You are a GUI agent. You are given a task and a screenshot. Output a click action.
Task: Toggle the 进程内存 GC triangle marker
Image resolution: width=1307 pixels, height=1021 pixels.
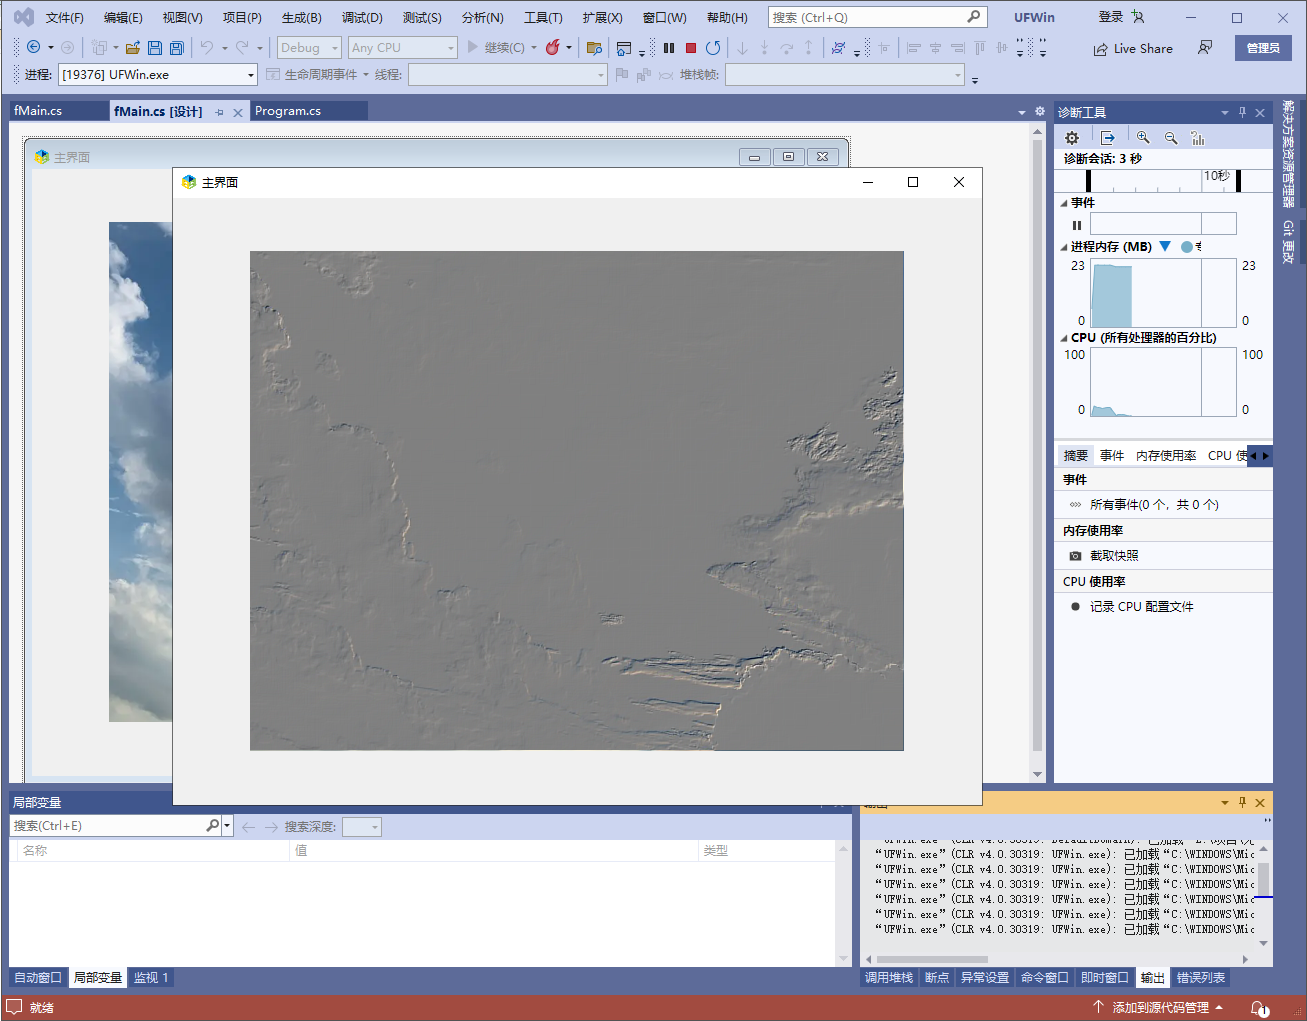[x=1165, y=246]
